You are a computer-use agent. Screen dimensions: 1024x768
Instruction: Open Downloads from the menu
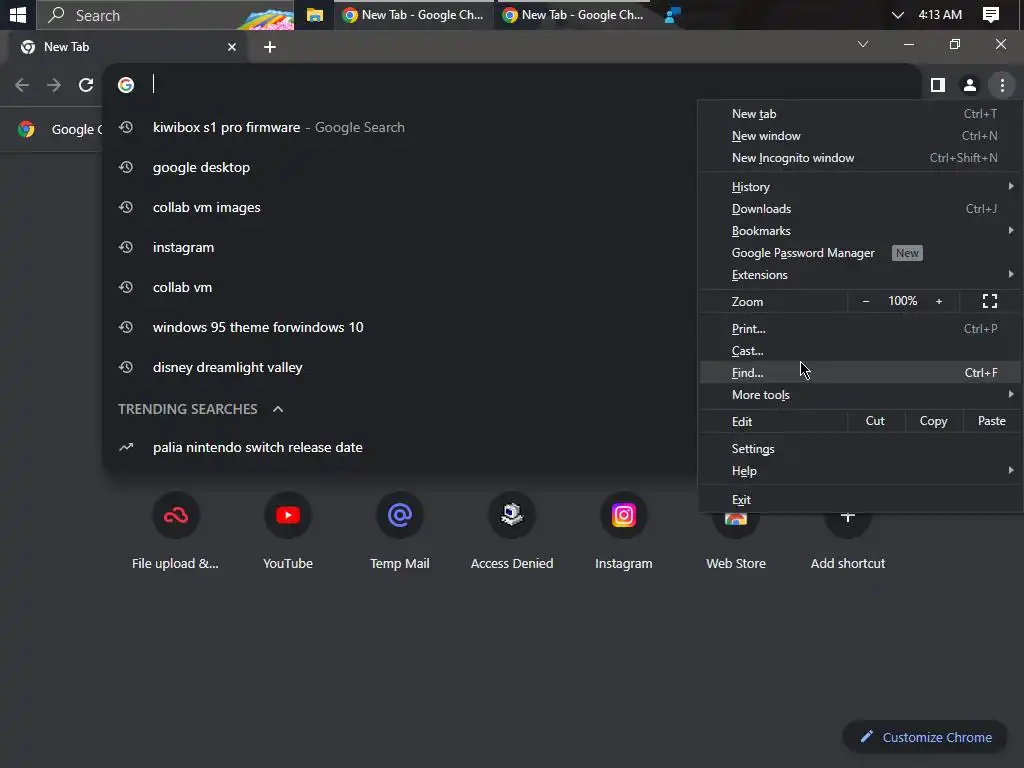(861, 209)
